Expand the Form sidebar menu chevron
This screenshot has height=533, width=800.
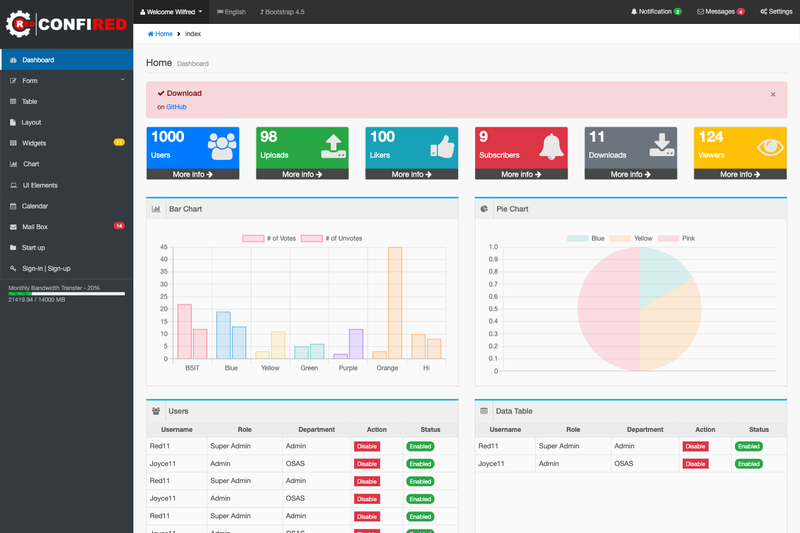coord(122,80)
